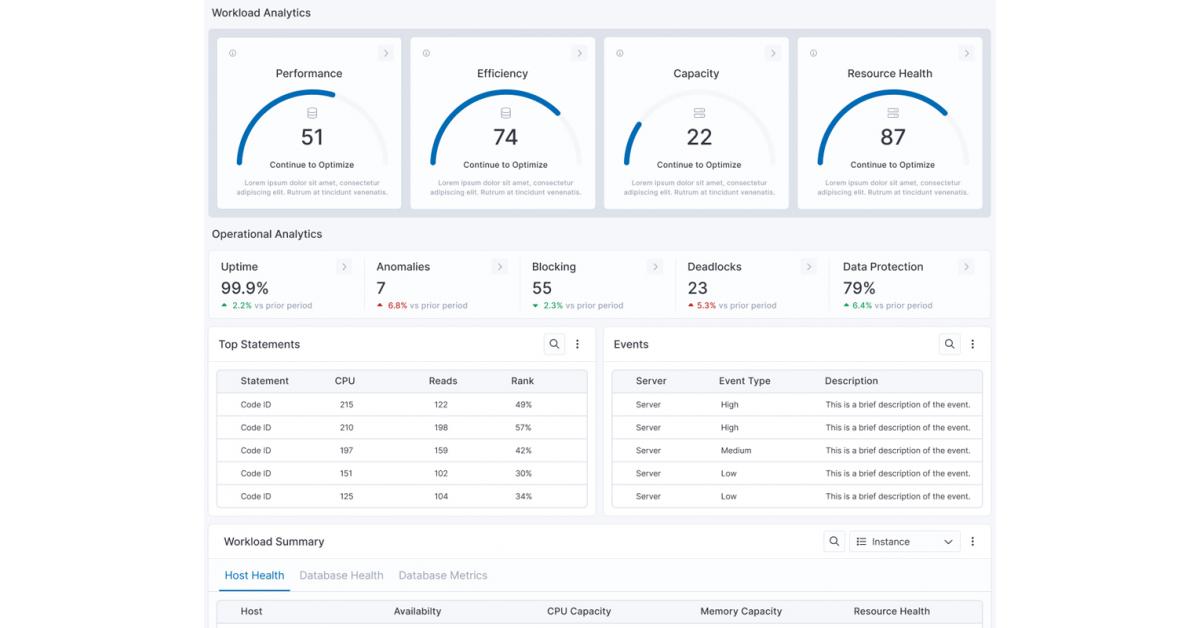Image resolution: width=1200 pixels, height=628 pixels.
Task: Click the Event Type column header
Action: point(744,381)
